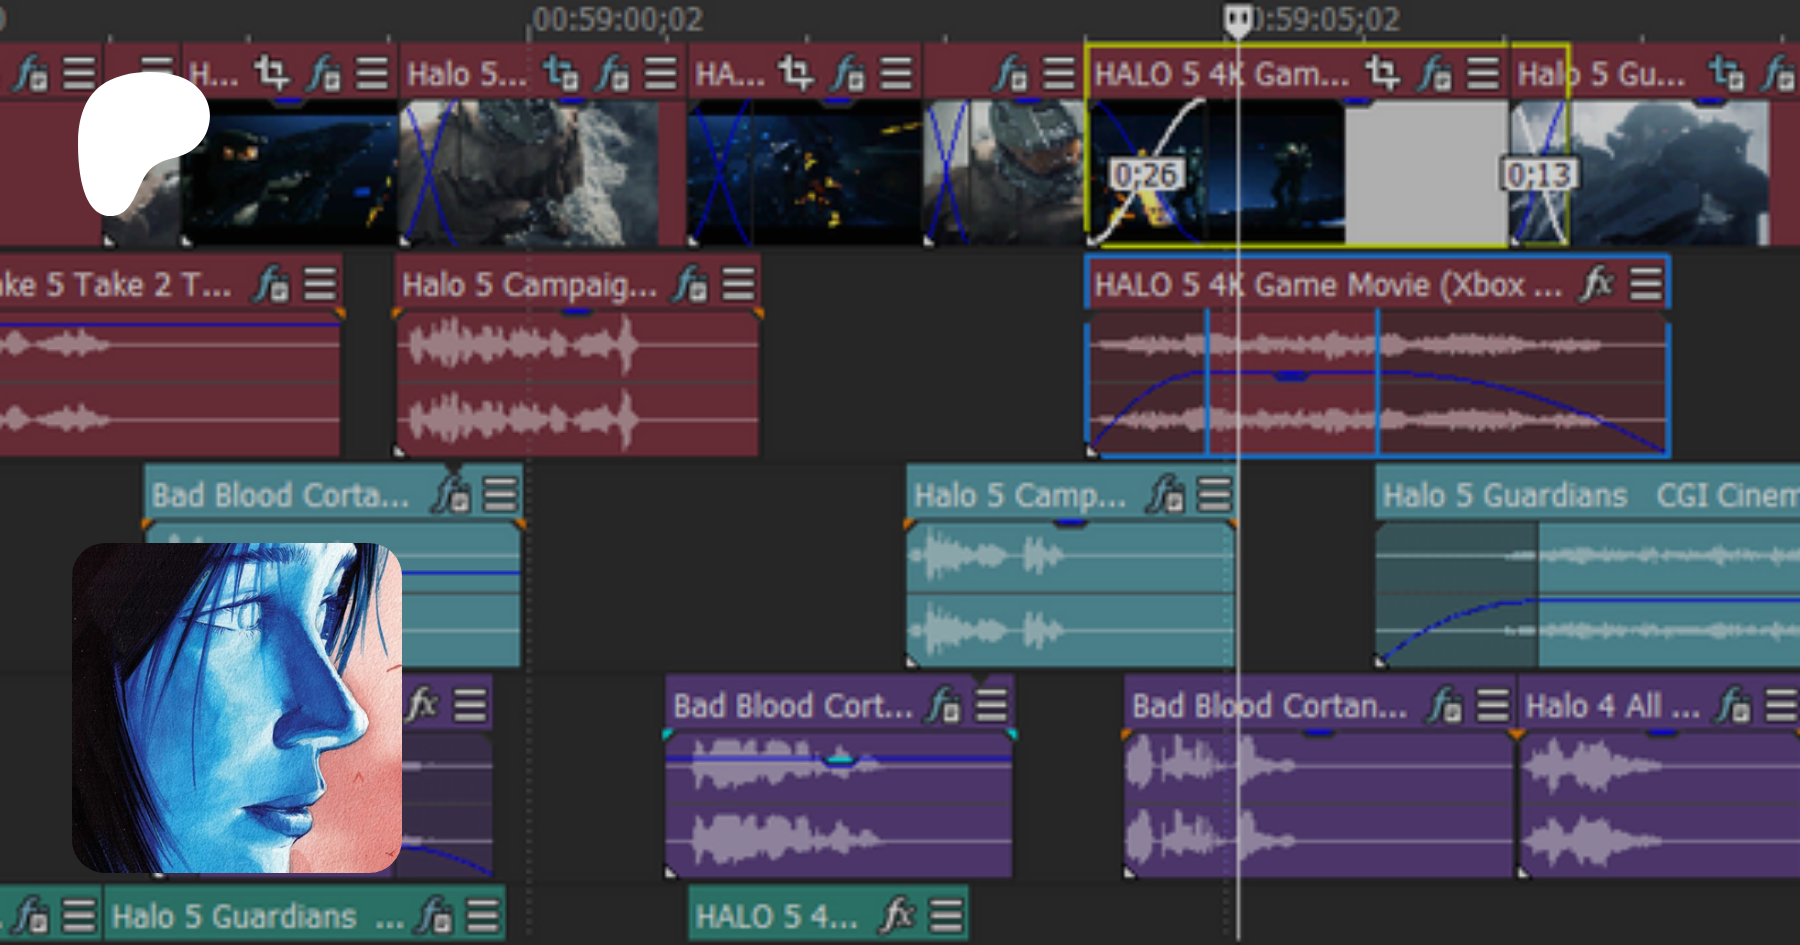
Task: Open Event FX on HALO 5 4K Game Movie audio
Action: point(1596,285)
